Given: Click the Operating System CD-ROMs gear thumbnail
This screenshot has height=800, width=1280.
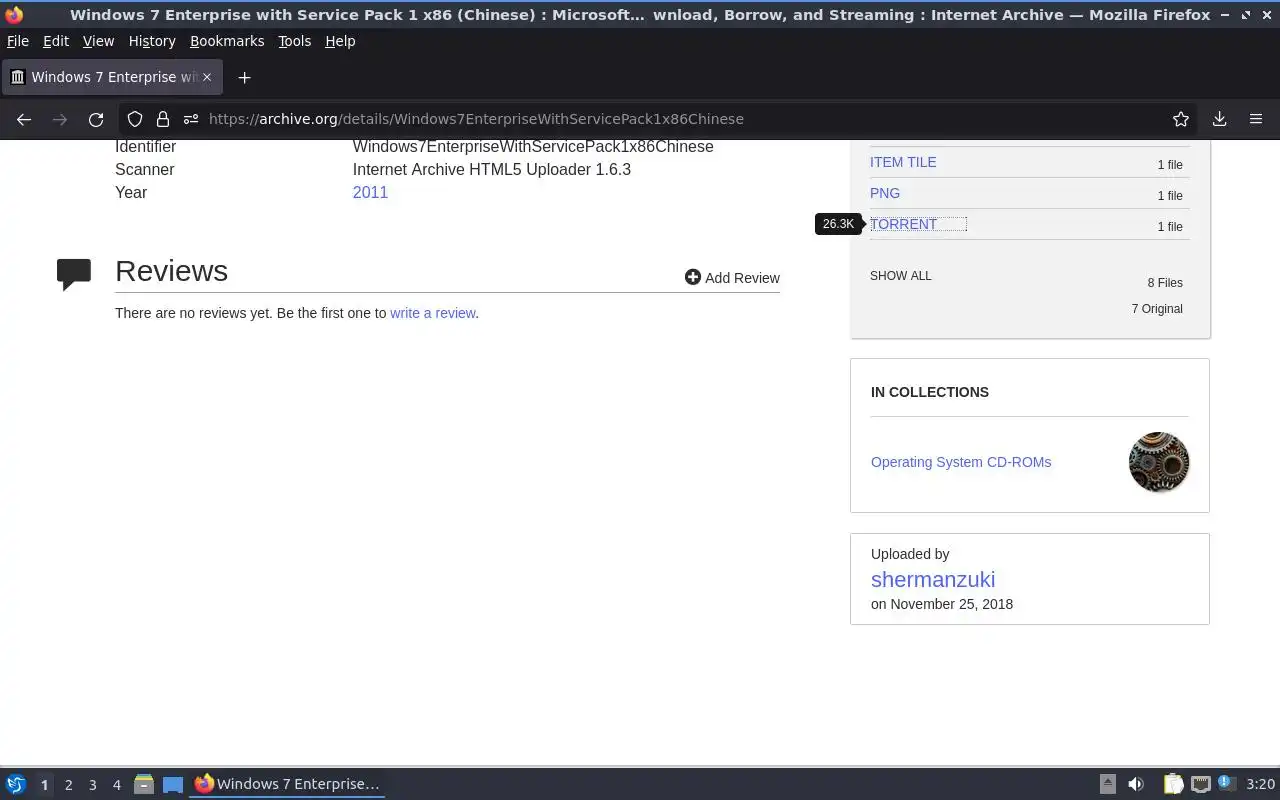Looking at the screenshot, I should pyautogui.click(x=1159, y=462).
